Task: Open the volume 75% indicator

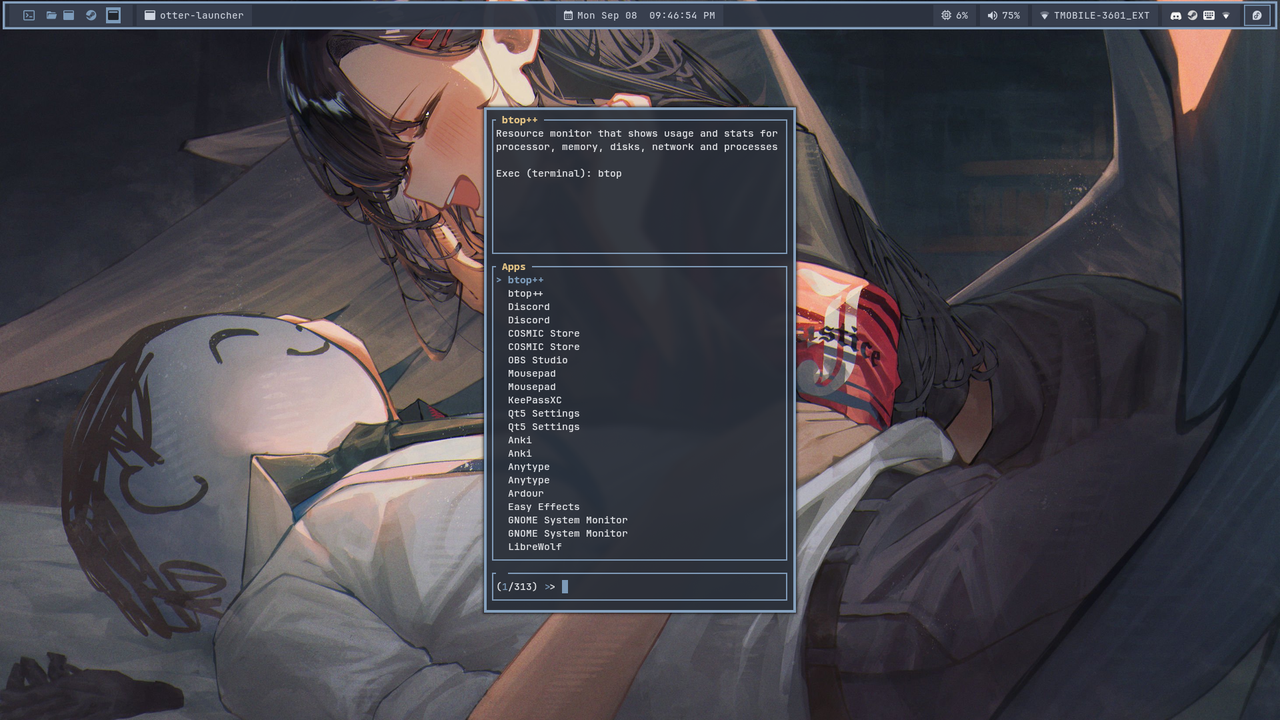Action: coord(1003,15)
